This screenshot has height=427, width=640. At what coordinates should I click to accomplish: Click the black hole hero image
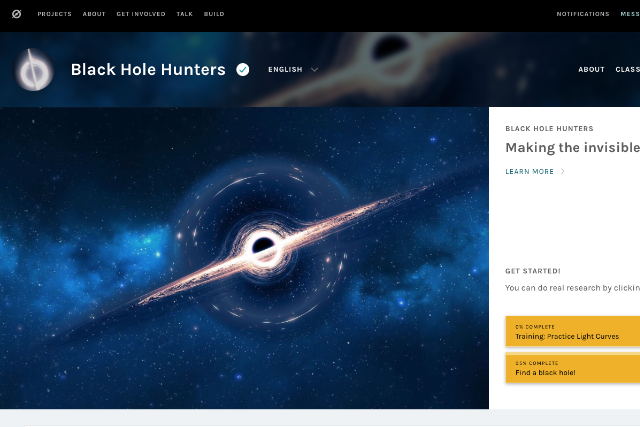(244, 258)
